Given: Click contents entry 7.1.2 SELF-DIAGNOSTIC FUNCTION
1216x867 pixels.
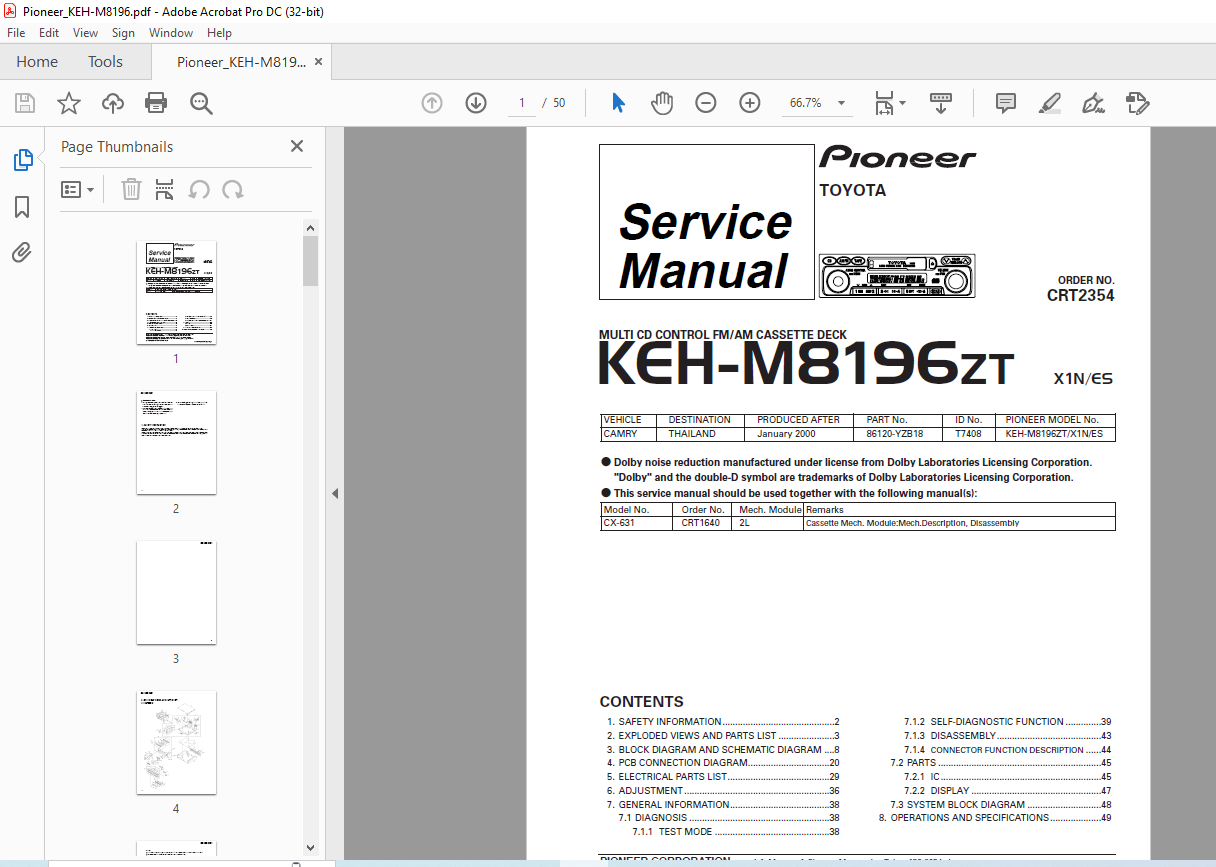Looking at the screenshot, I should [x=1008, y=722].
